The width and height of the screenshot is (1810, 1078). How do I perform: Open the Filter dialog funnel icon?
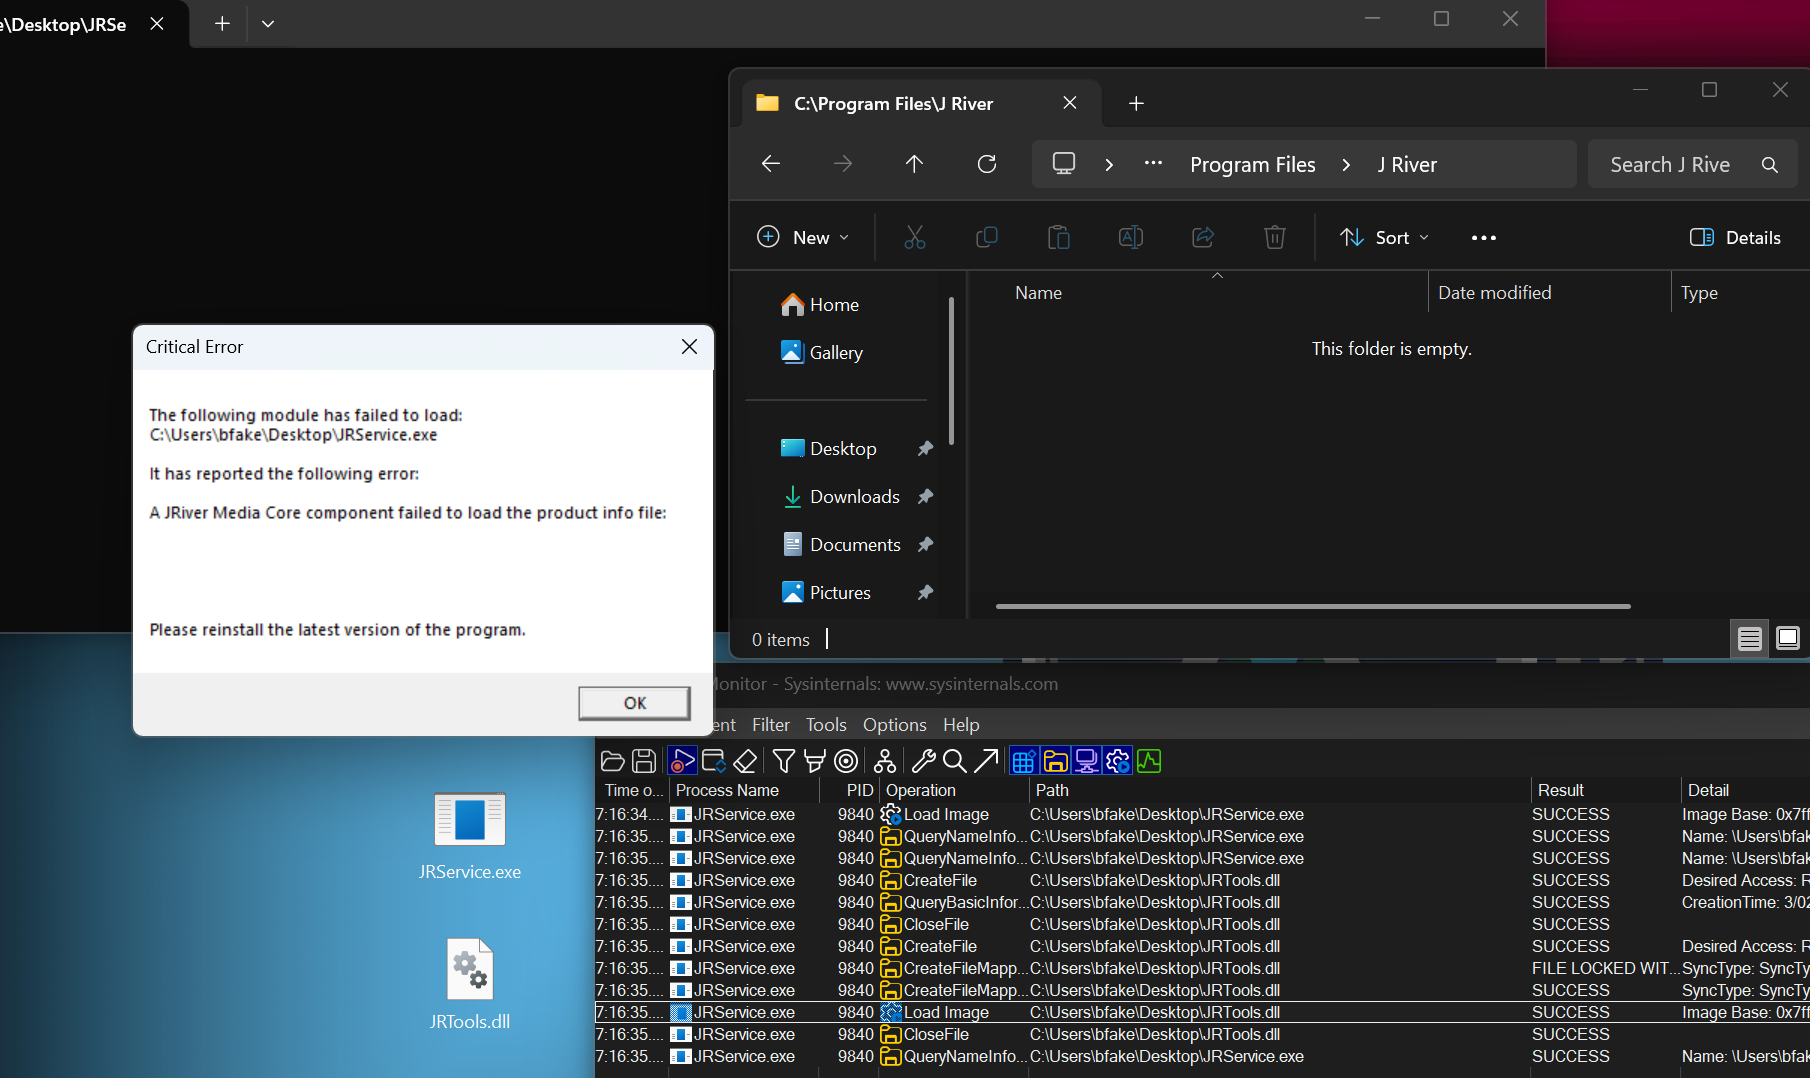pos(783,761)
